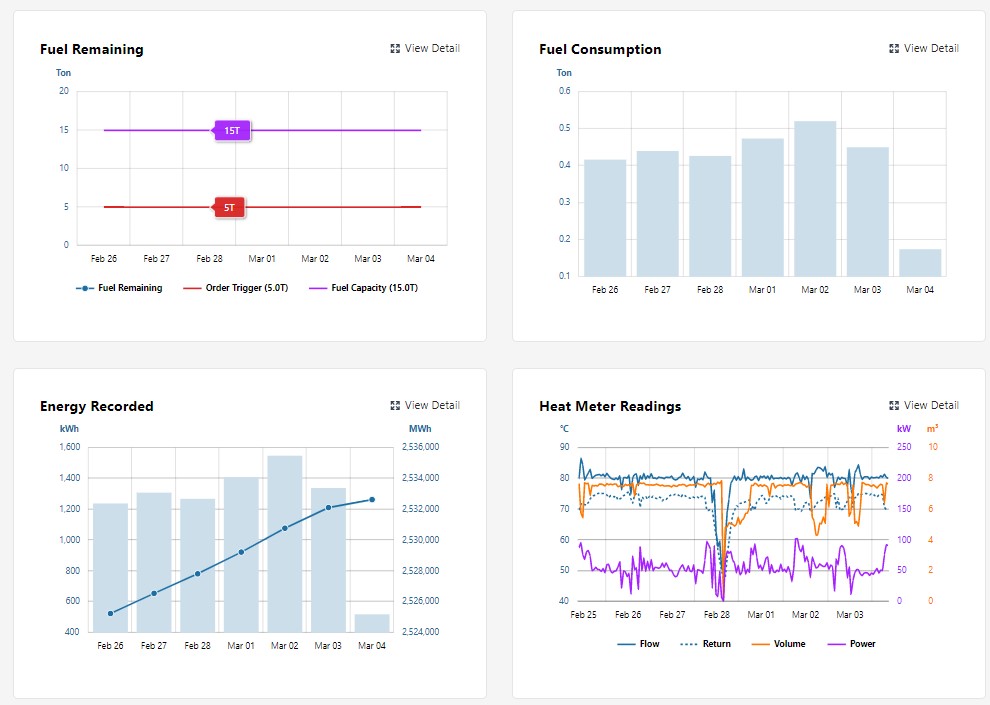Select Mar 04 bar in Fuel Consumption
This screenshot has height=705, width=990.
(920, 263)
